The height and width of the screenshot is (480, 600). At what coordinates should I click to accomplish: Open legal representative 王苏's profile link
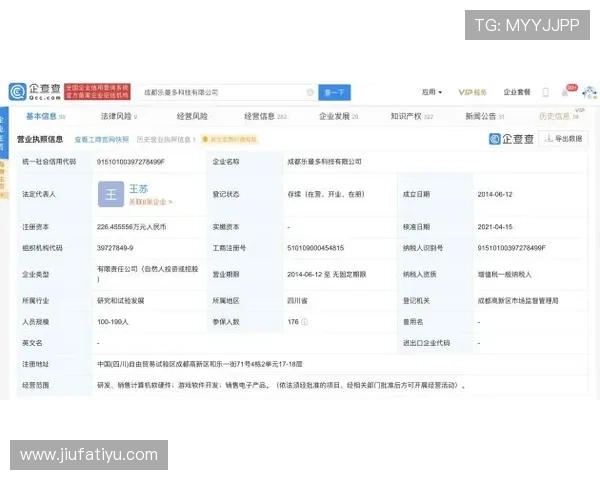tap(139, 189)
